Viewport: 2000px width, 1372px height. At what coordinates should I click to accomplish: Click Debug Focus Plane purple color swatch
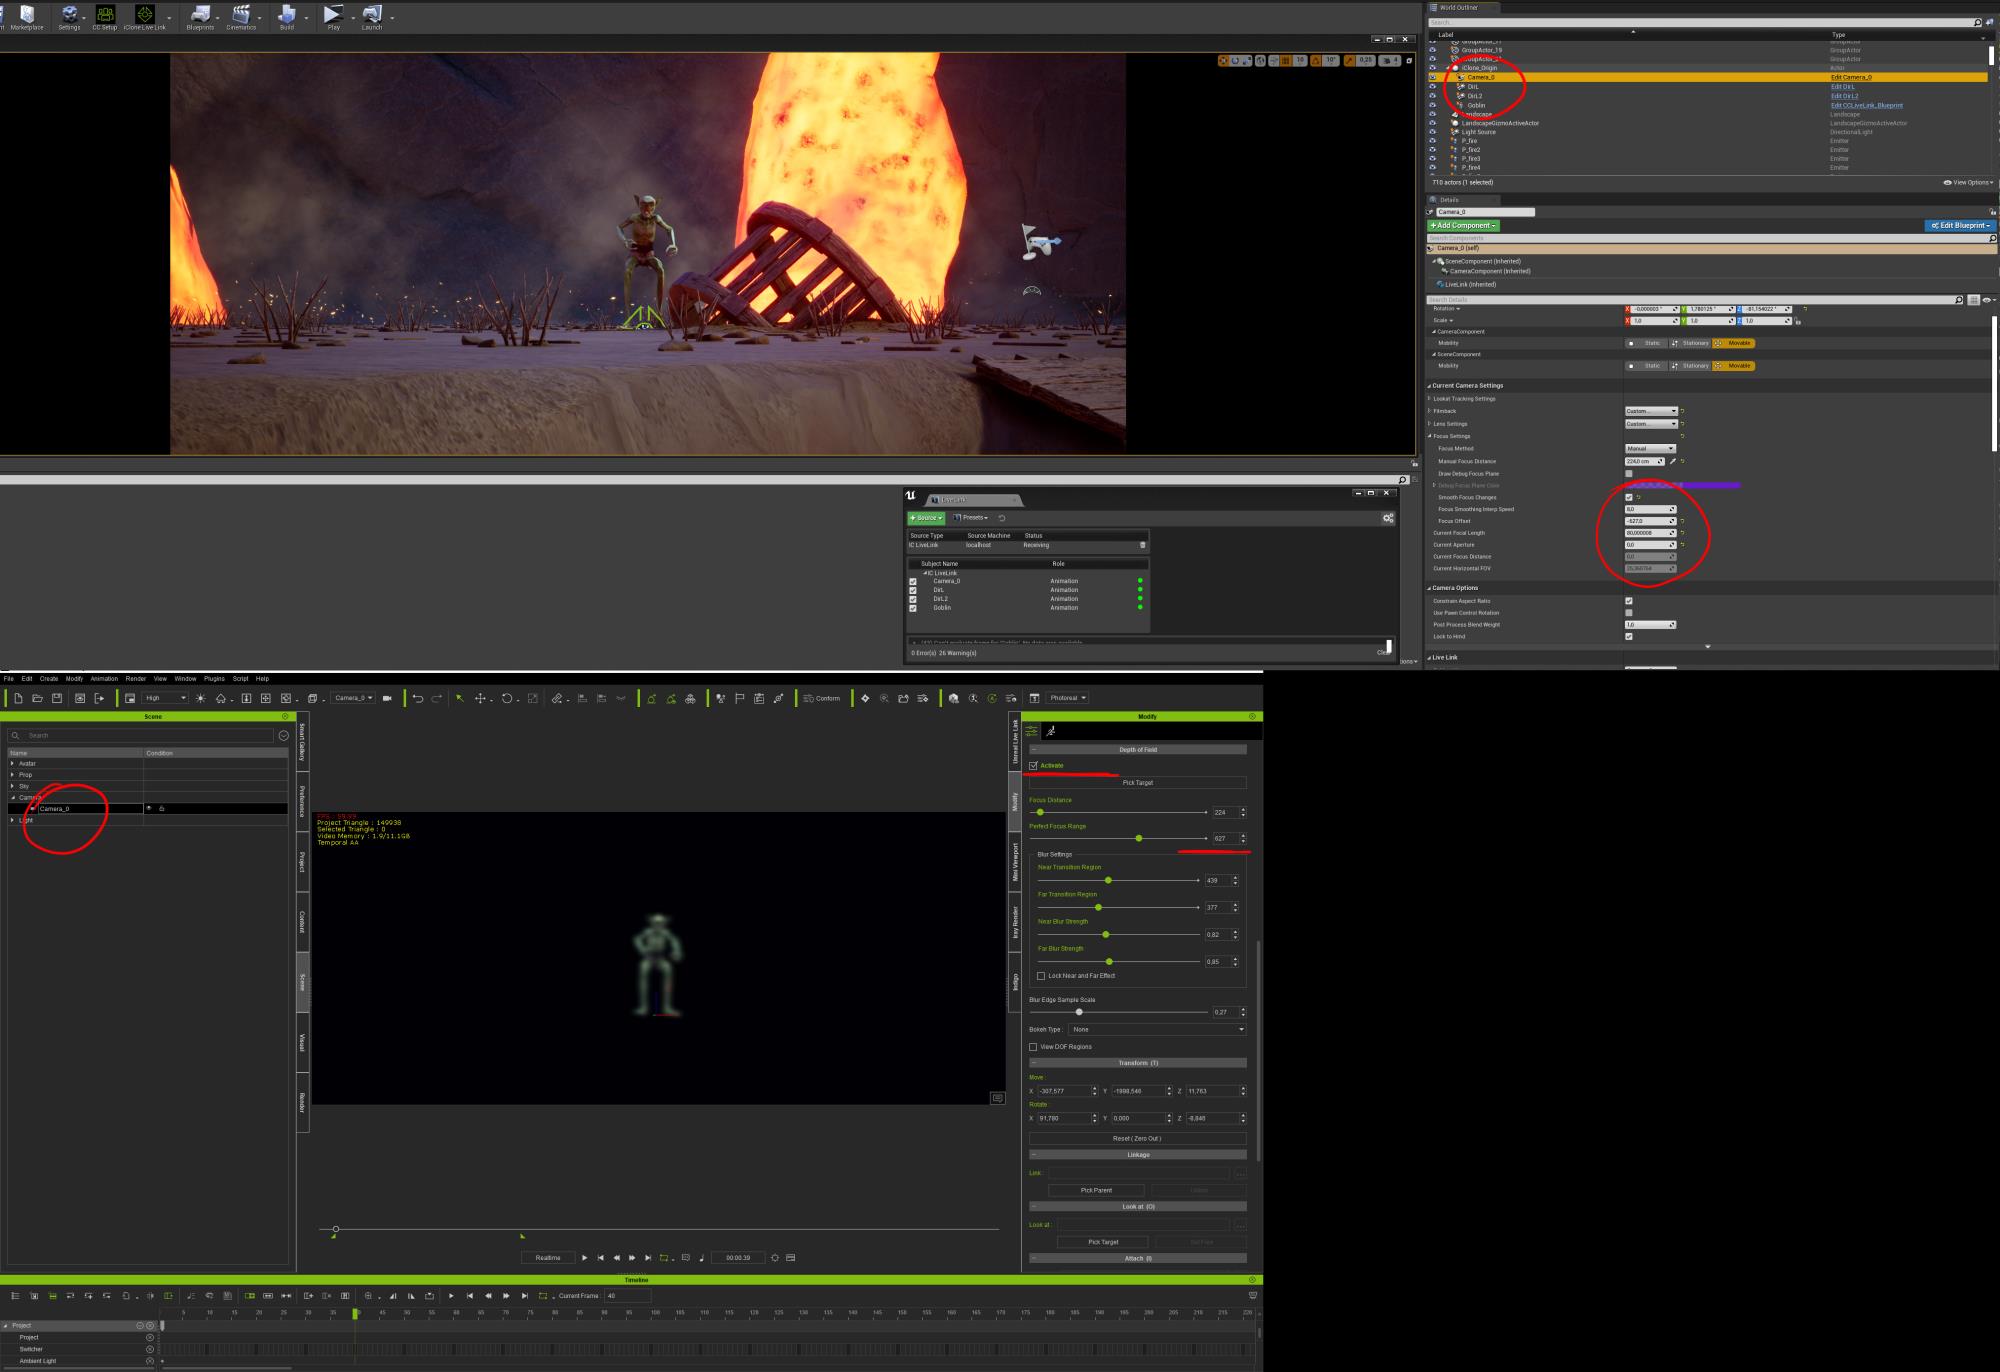(1683, 485)
